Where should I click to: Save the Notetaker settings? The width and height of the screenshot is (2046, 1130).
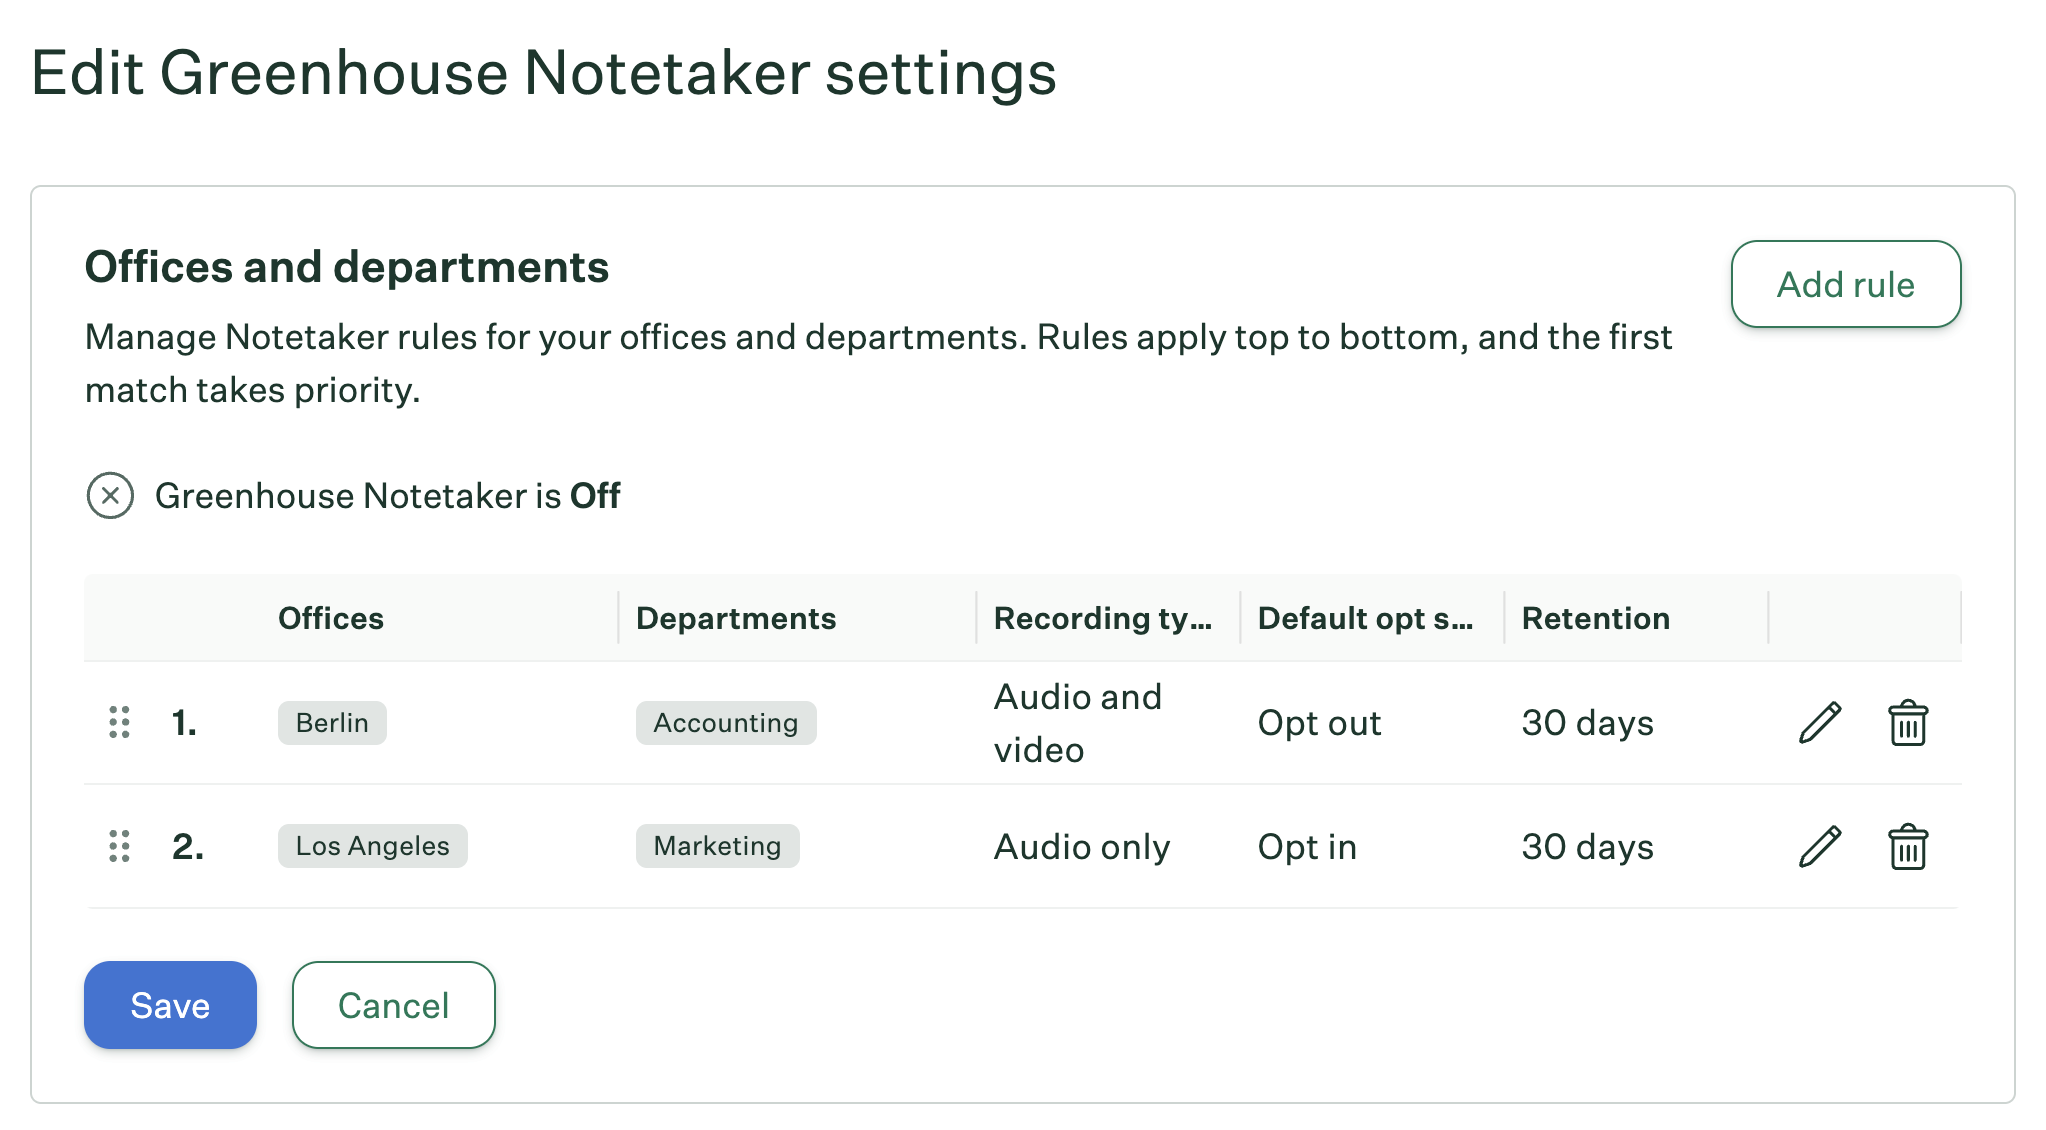[x=170, y=1005]
